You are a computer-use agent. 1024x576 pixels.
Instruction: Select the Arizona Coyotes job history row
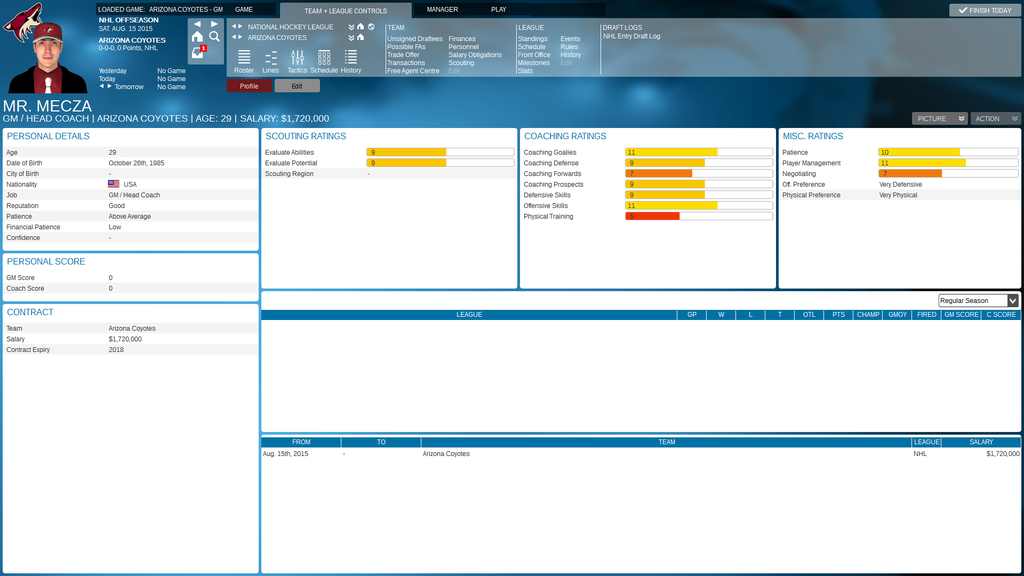coord(641,454)
